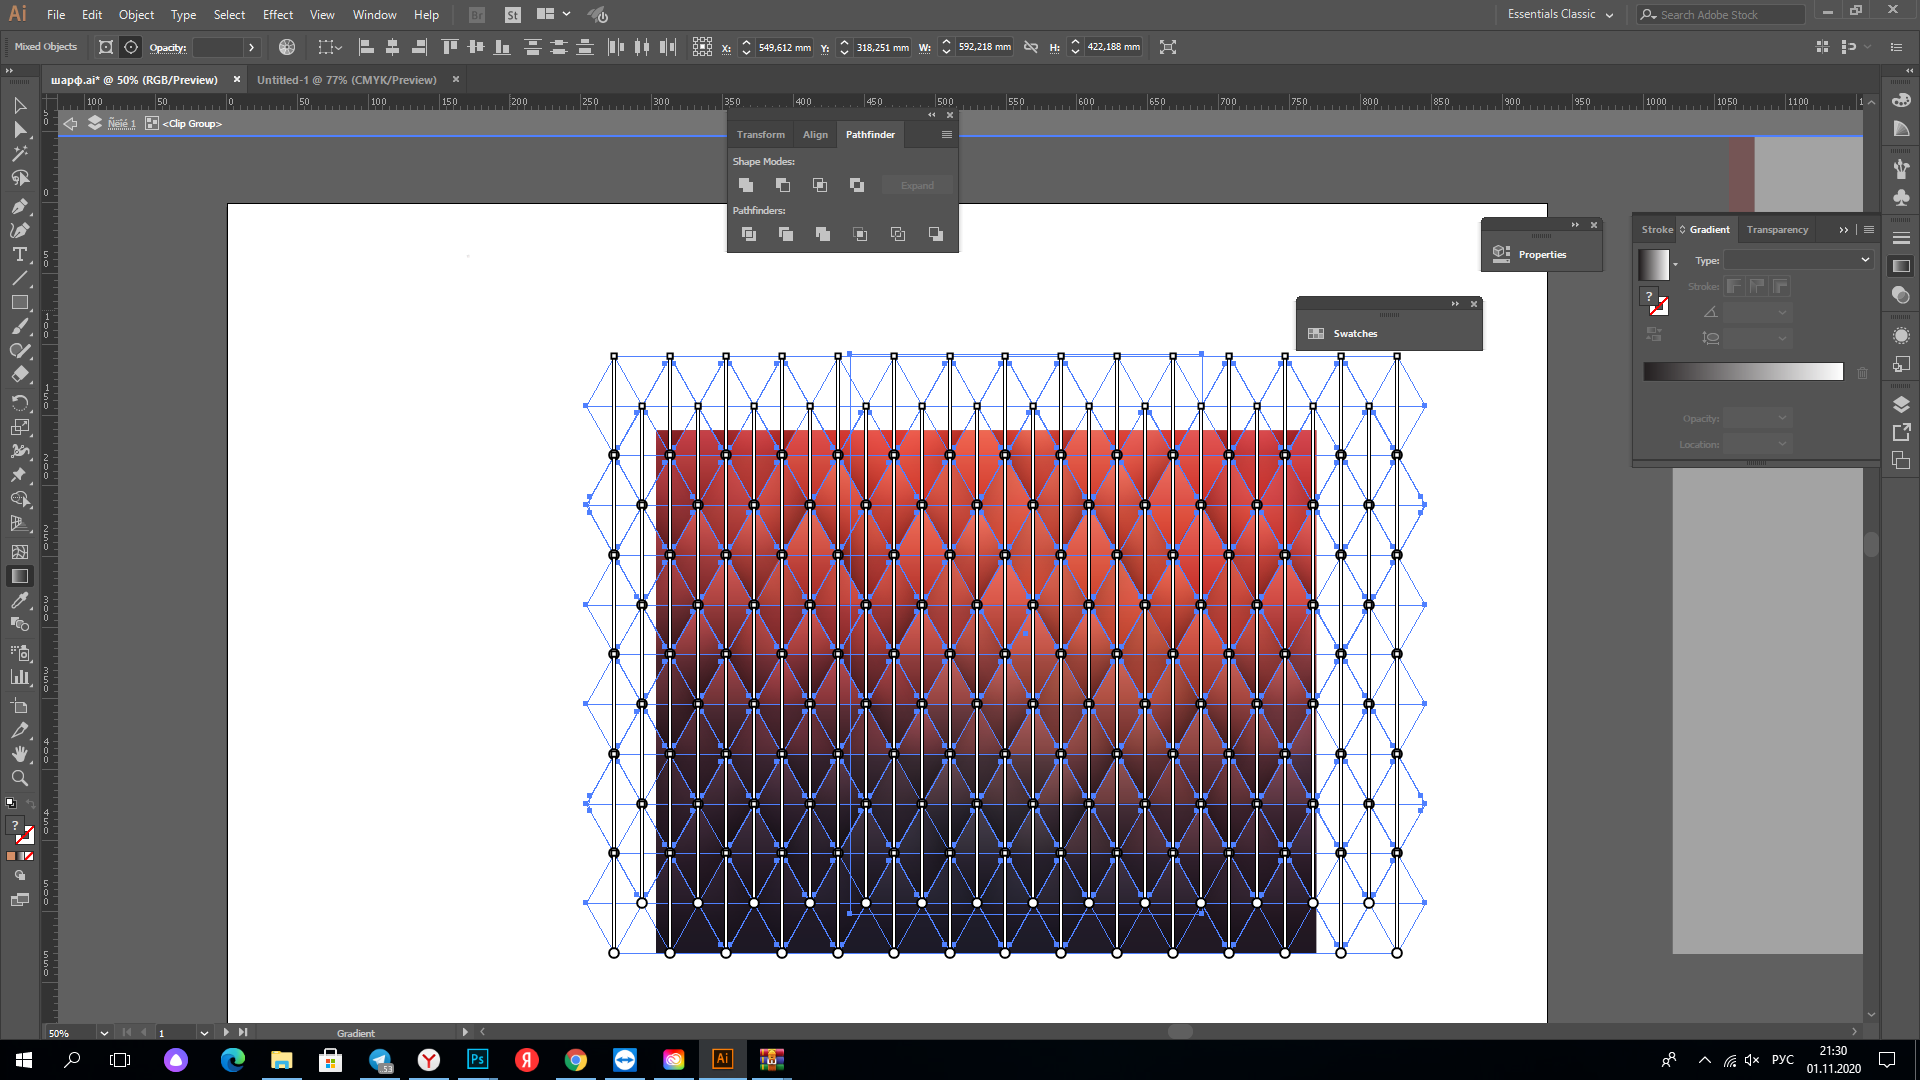This screenshot has width=1920, height=1080.
Task: Select the Type tool
Action: (x=19, y=254)
